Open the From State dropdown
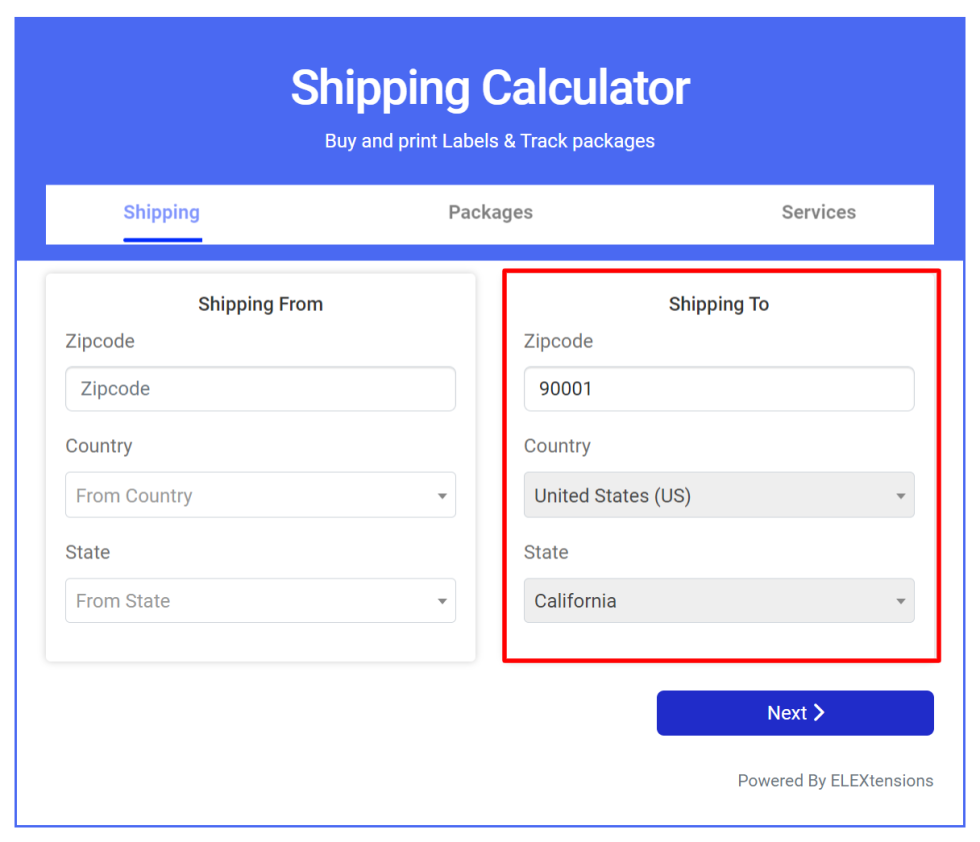The image size is (980, 842). 261,601
